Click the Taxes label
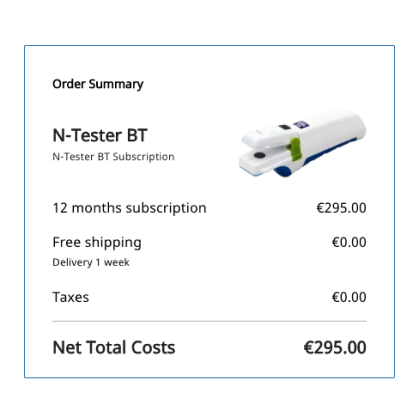Image resolution: width=420 pixels, height=420 pixels. tap(71, 297)
